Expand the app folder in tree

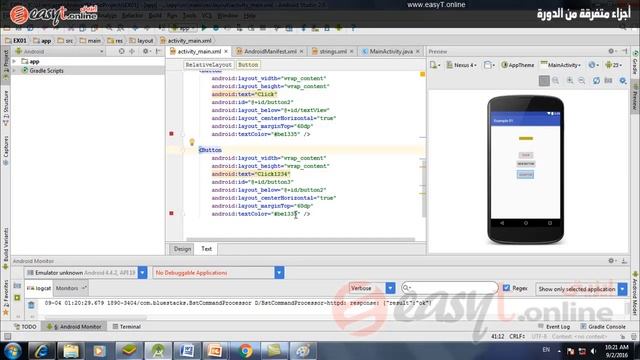tap(15, 61)
